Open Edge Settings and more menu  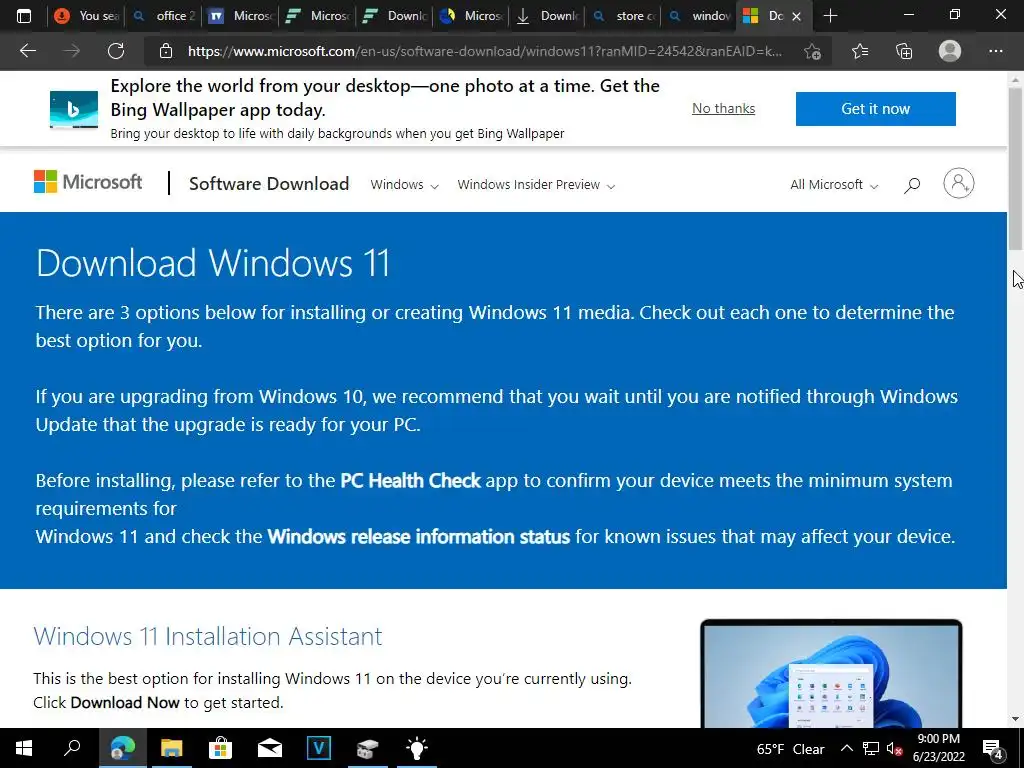tap(995, 51)
